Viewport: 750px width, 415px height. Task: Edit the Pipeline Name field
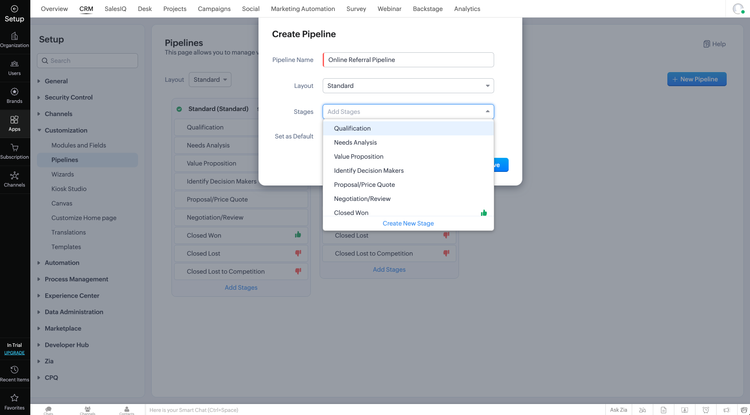408,60
